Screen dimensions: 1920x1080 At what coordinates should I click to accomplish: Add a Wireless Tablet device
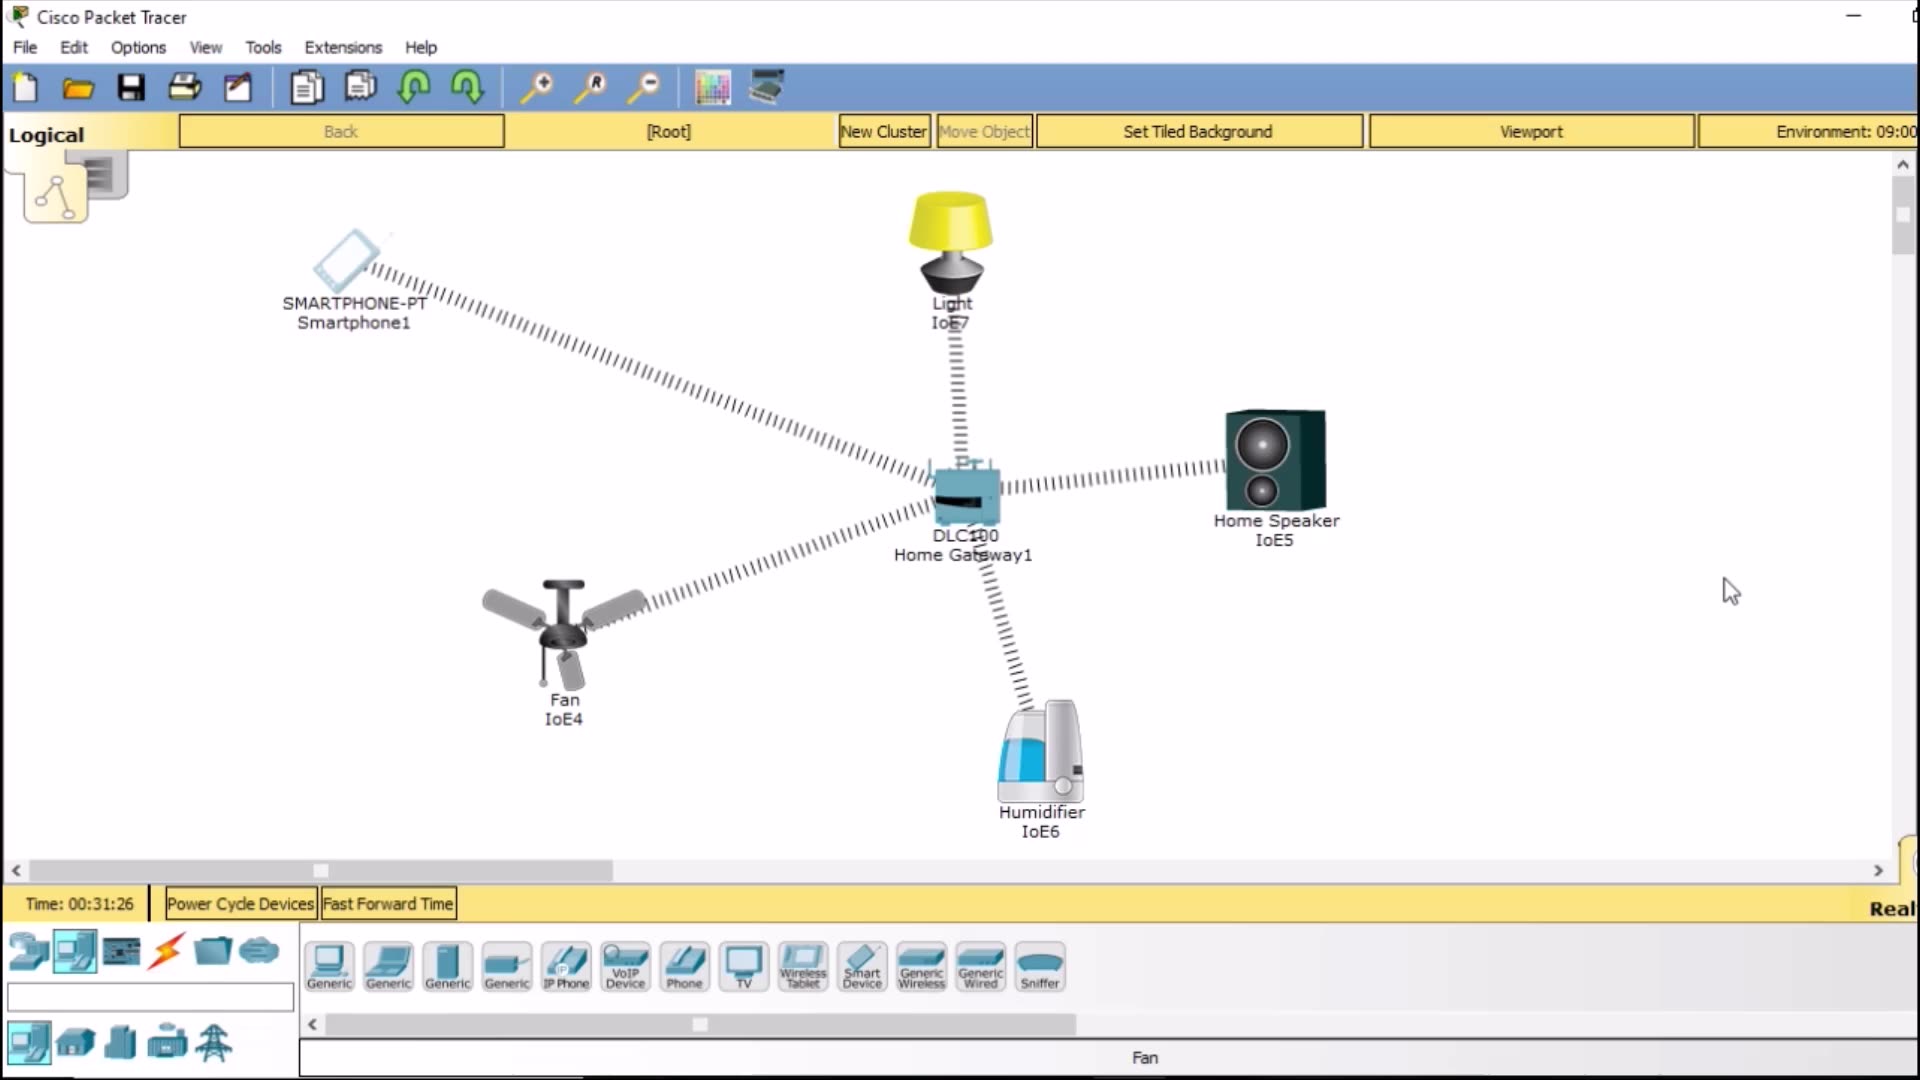(x=802, y=966)
